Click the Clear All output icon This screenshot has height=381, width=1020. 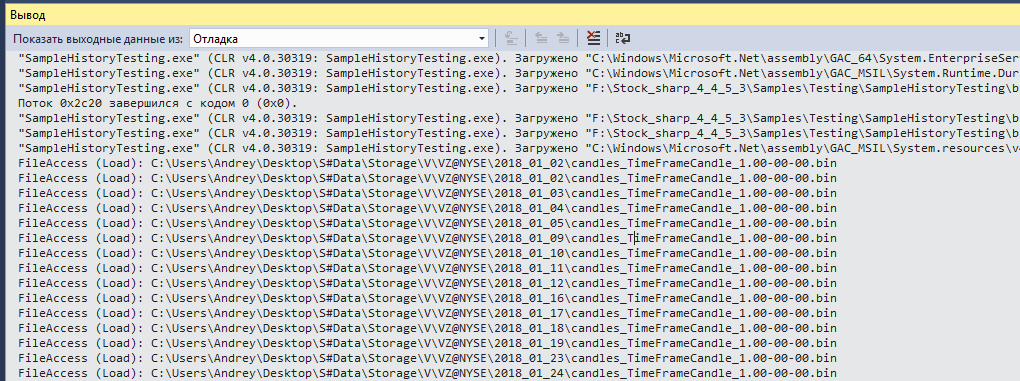tap(593, 38)
